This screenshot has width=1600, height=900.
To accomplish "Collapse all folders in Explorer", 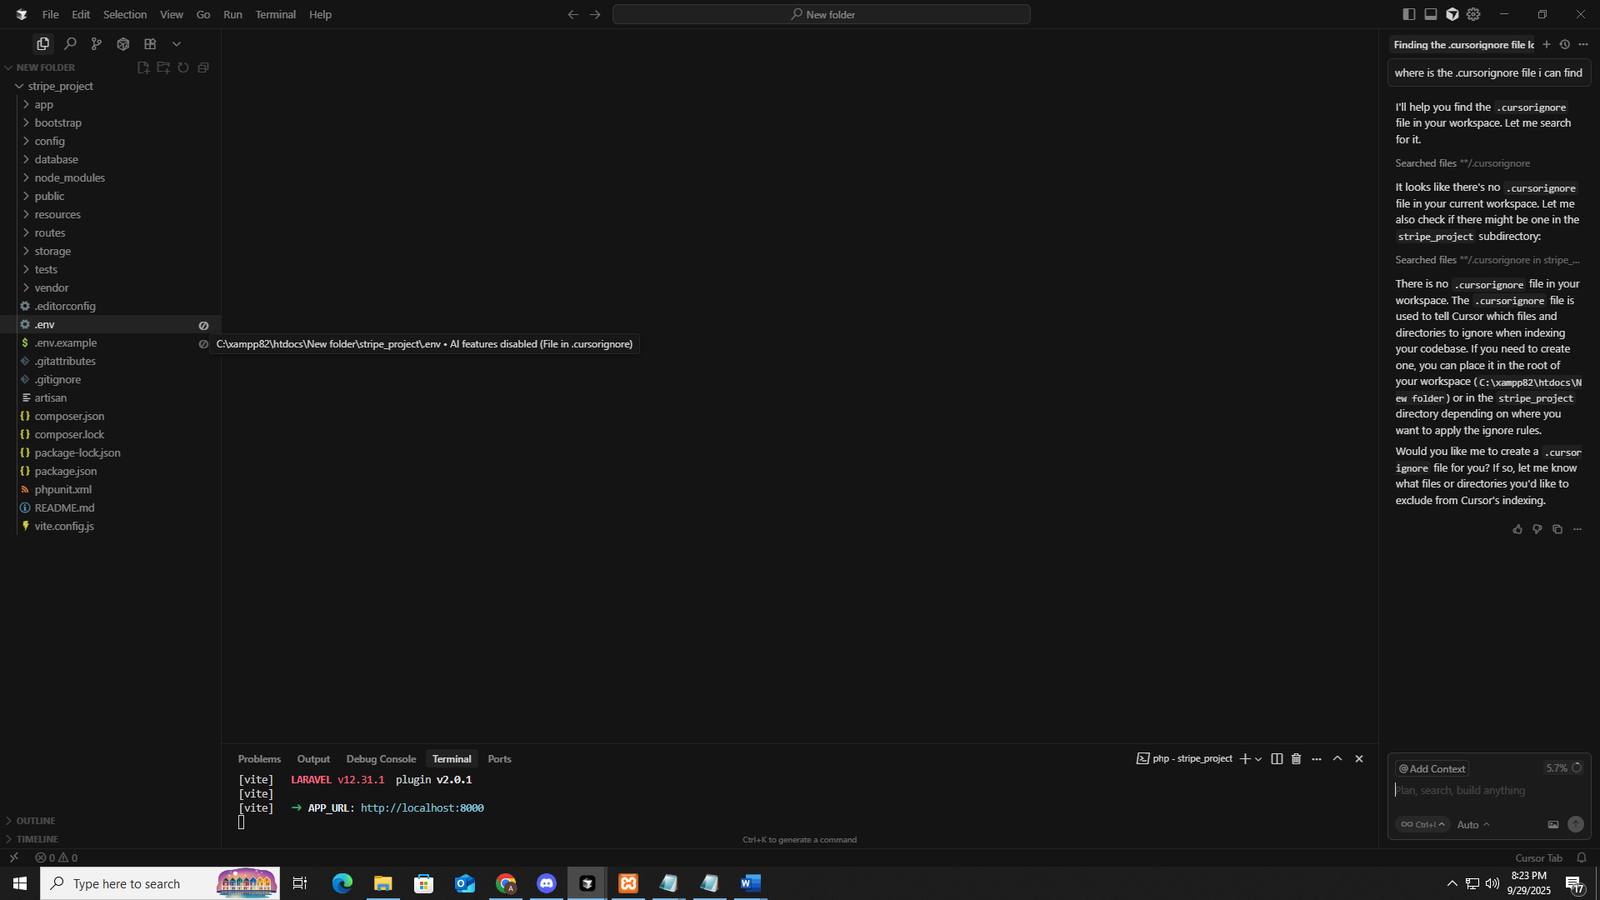I will pyautogui.click(x=203, y=68).
